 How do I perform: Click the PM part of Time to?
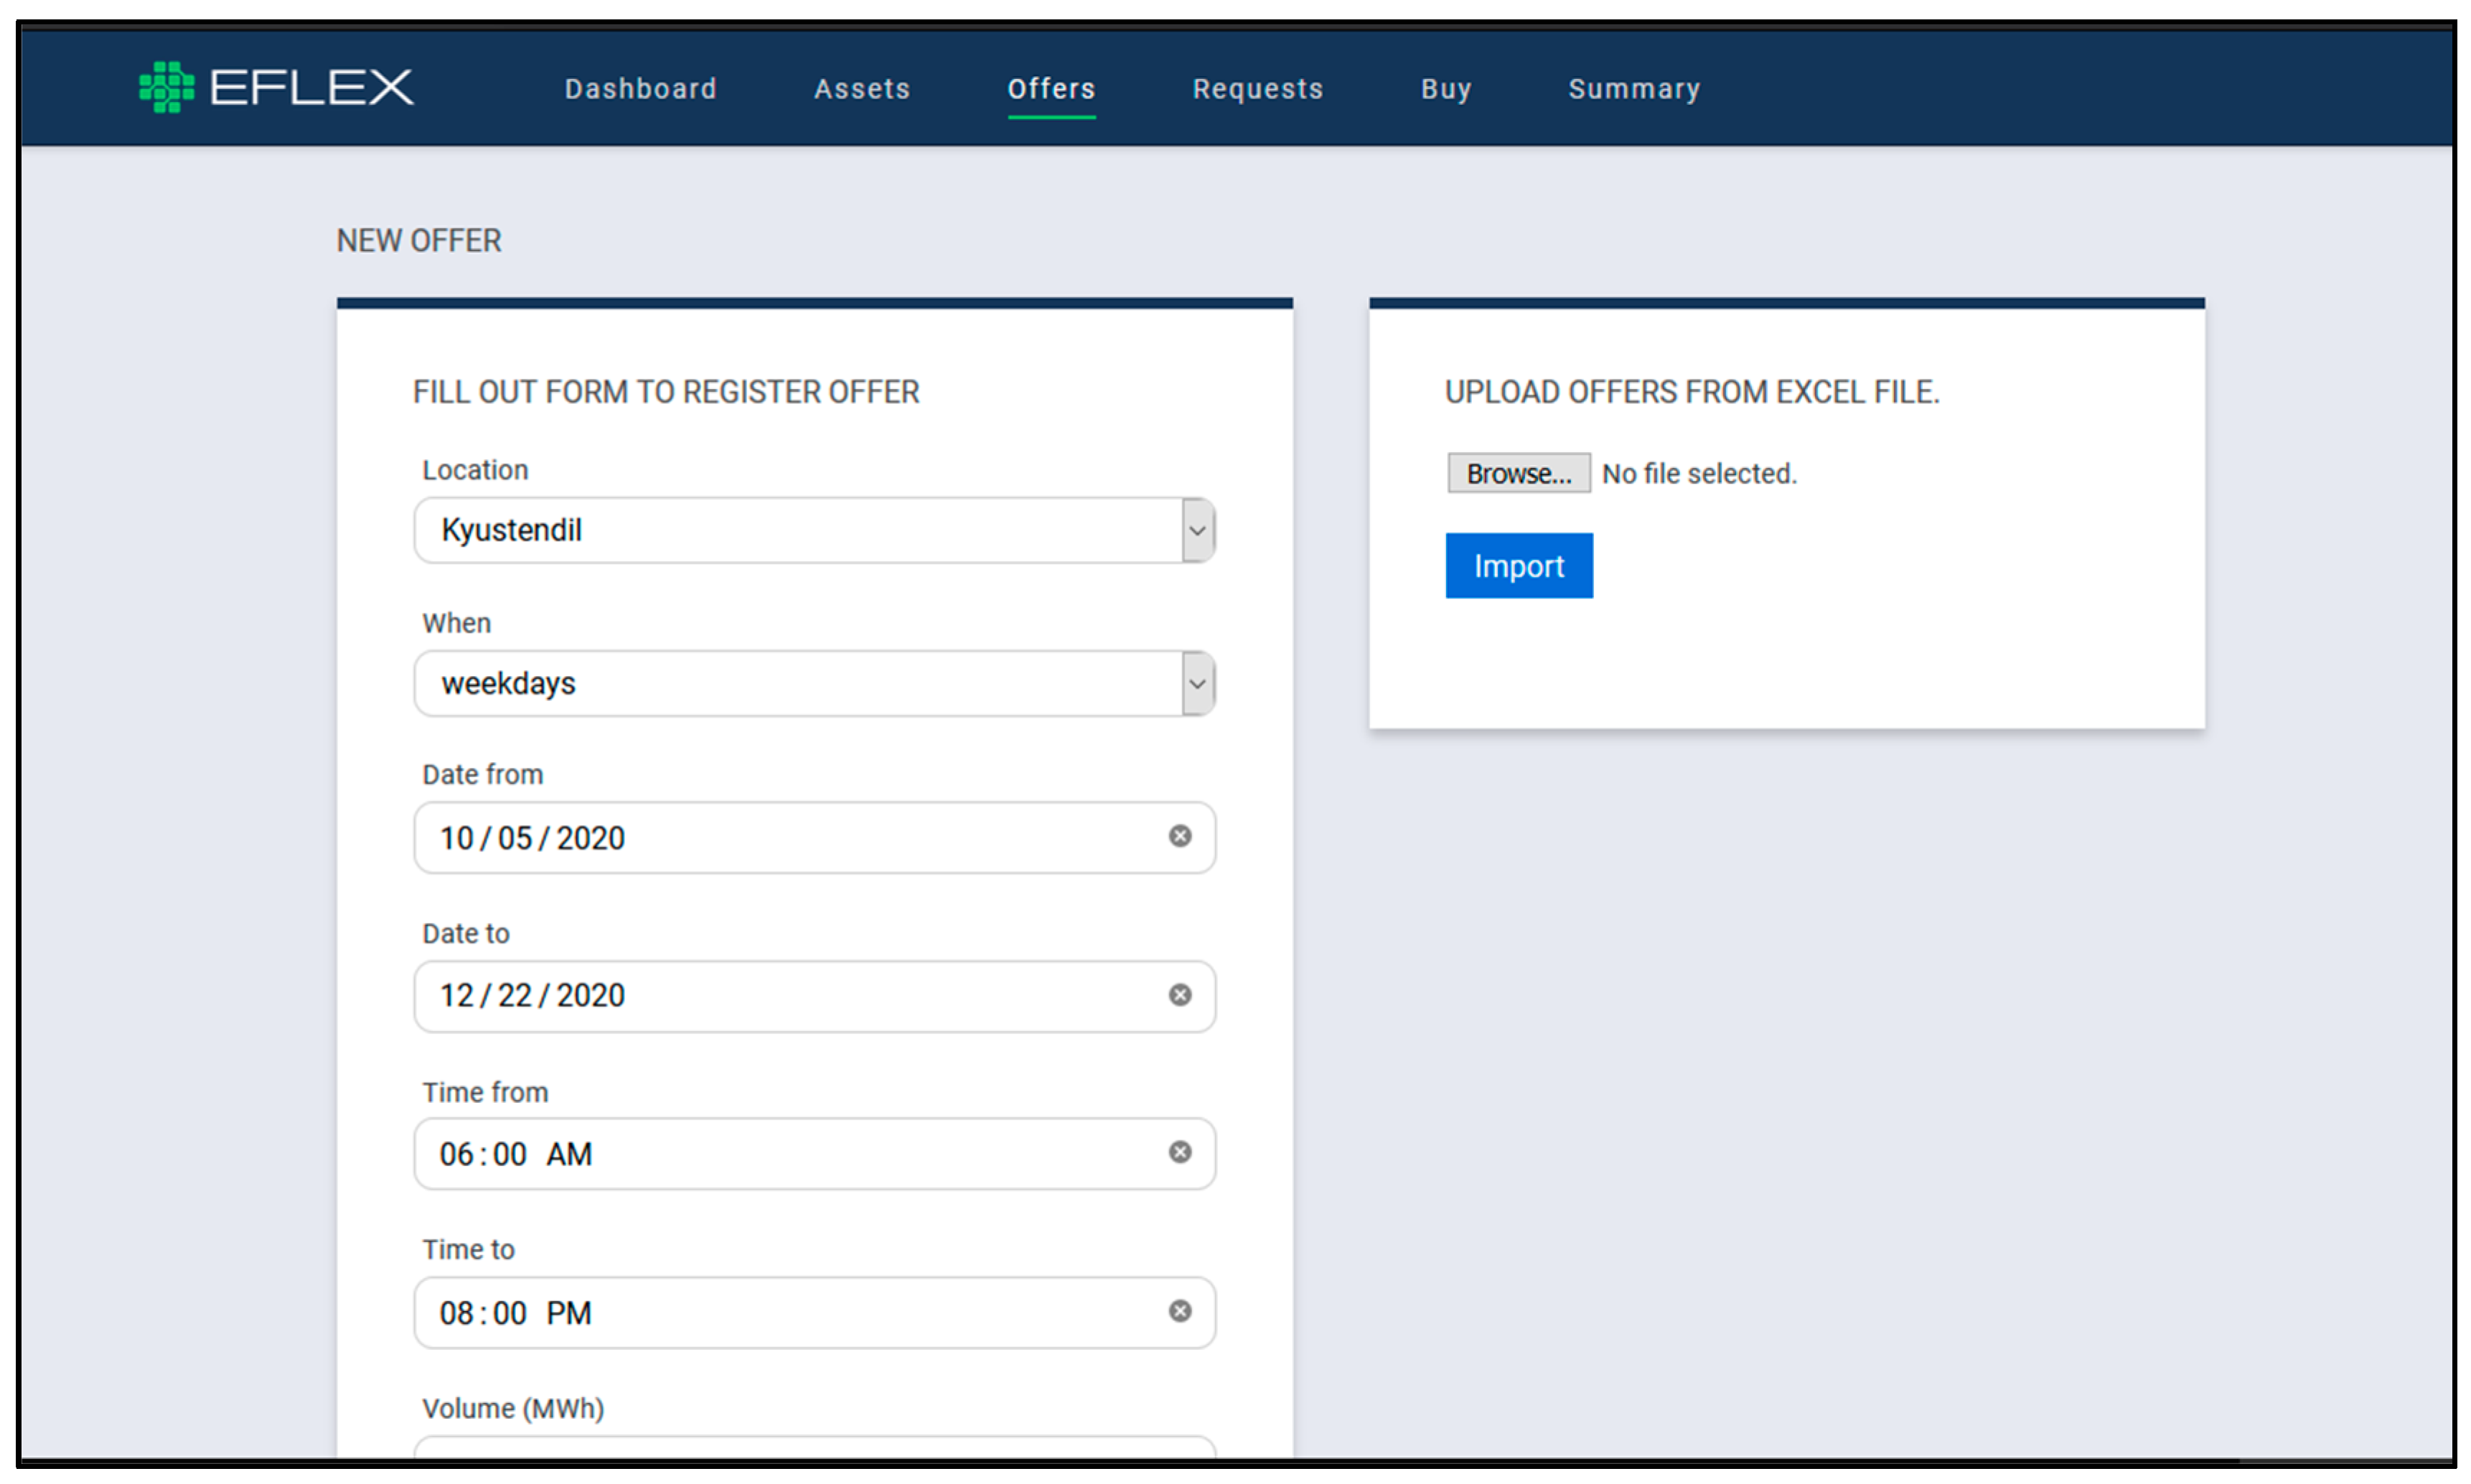tap(568, 1313)
